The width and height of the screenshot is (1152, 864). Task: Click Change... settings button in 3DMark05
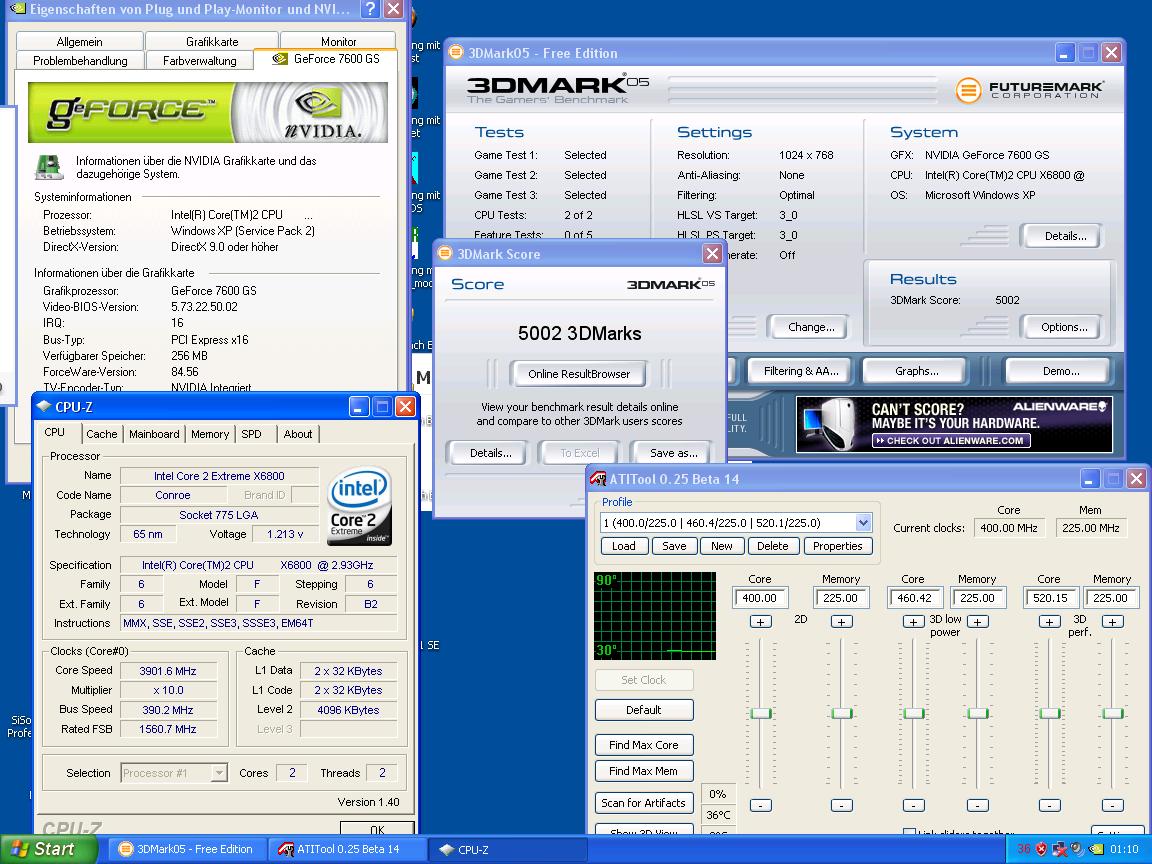[x=811, y=327]
